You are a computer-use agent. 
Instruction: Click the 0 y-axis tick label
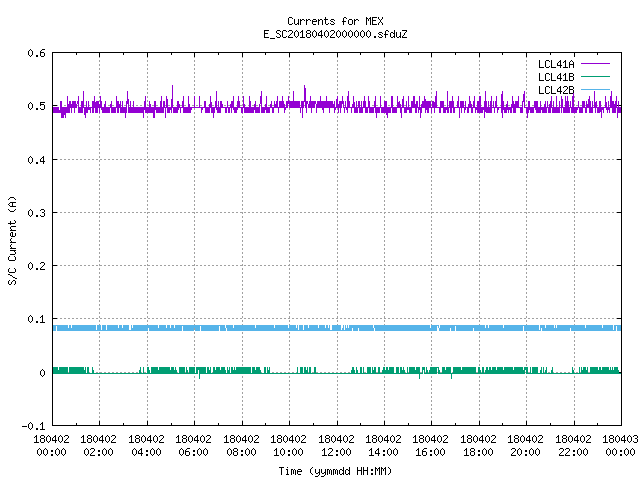[x=42, y=373]
